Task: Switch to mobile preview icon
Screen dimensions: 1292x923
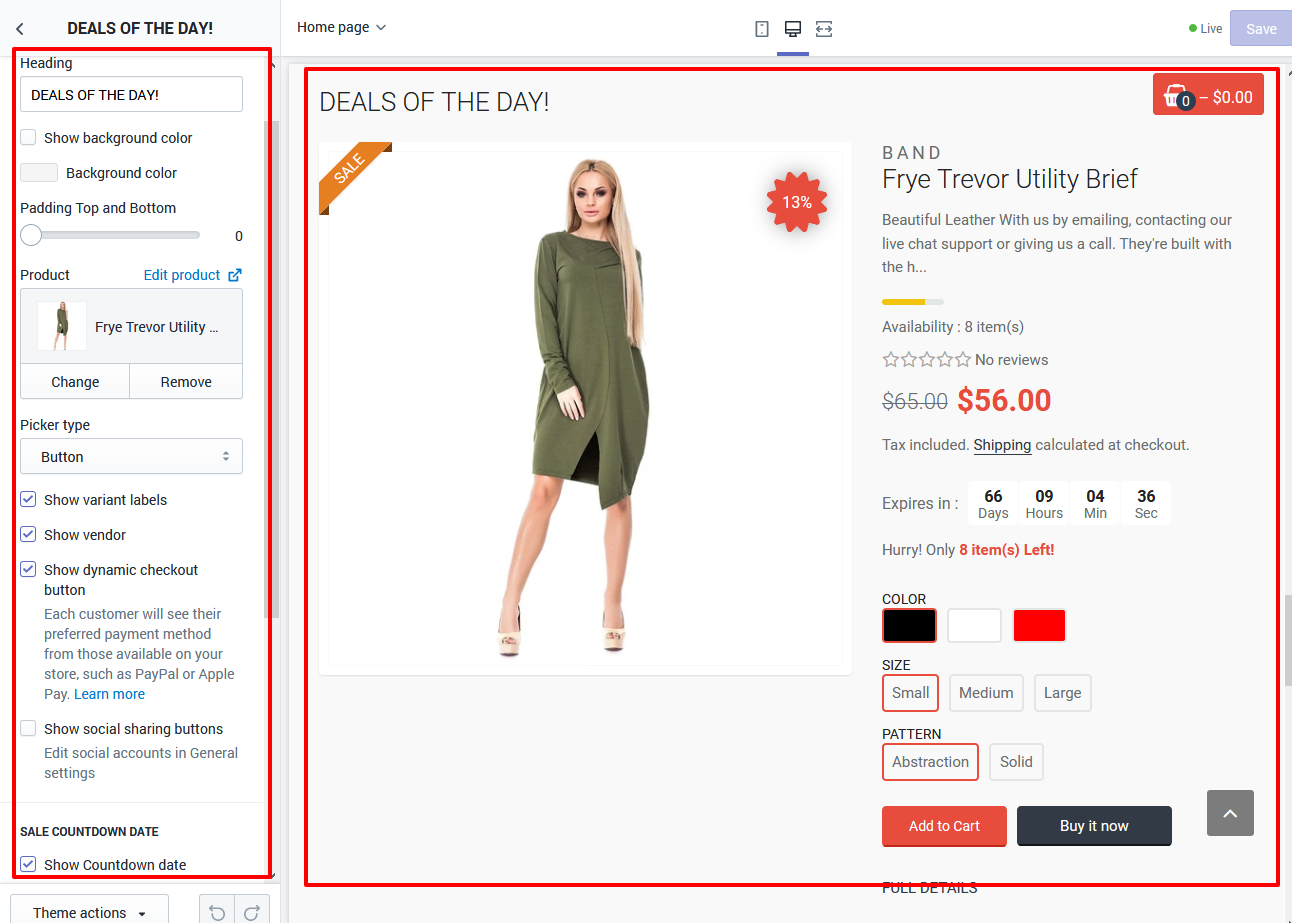Action: click(x=762, y=29)
